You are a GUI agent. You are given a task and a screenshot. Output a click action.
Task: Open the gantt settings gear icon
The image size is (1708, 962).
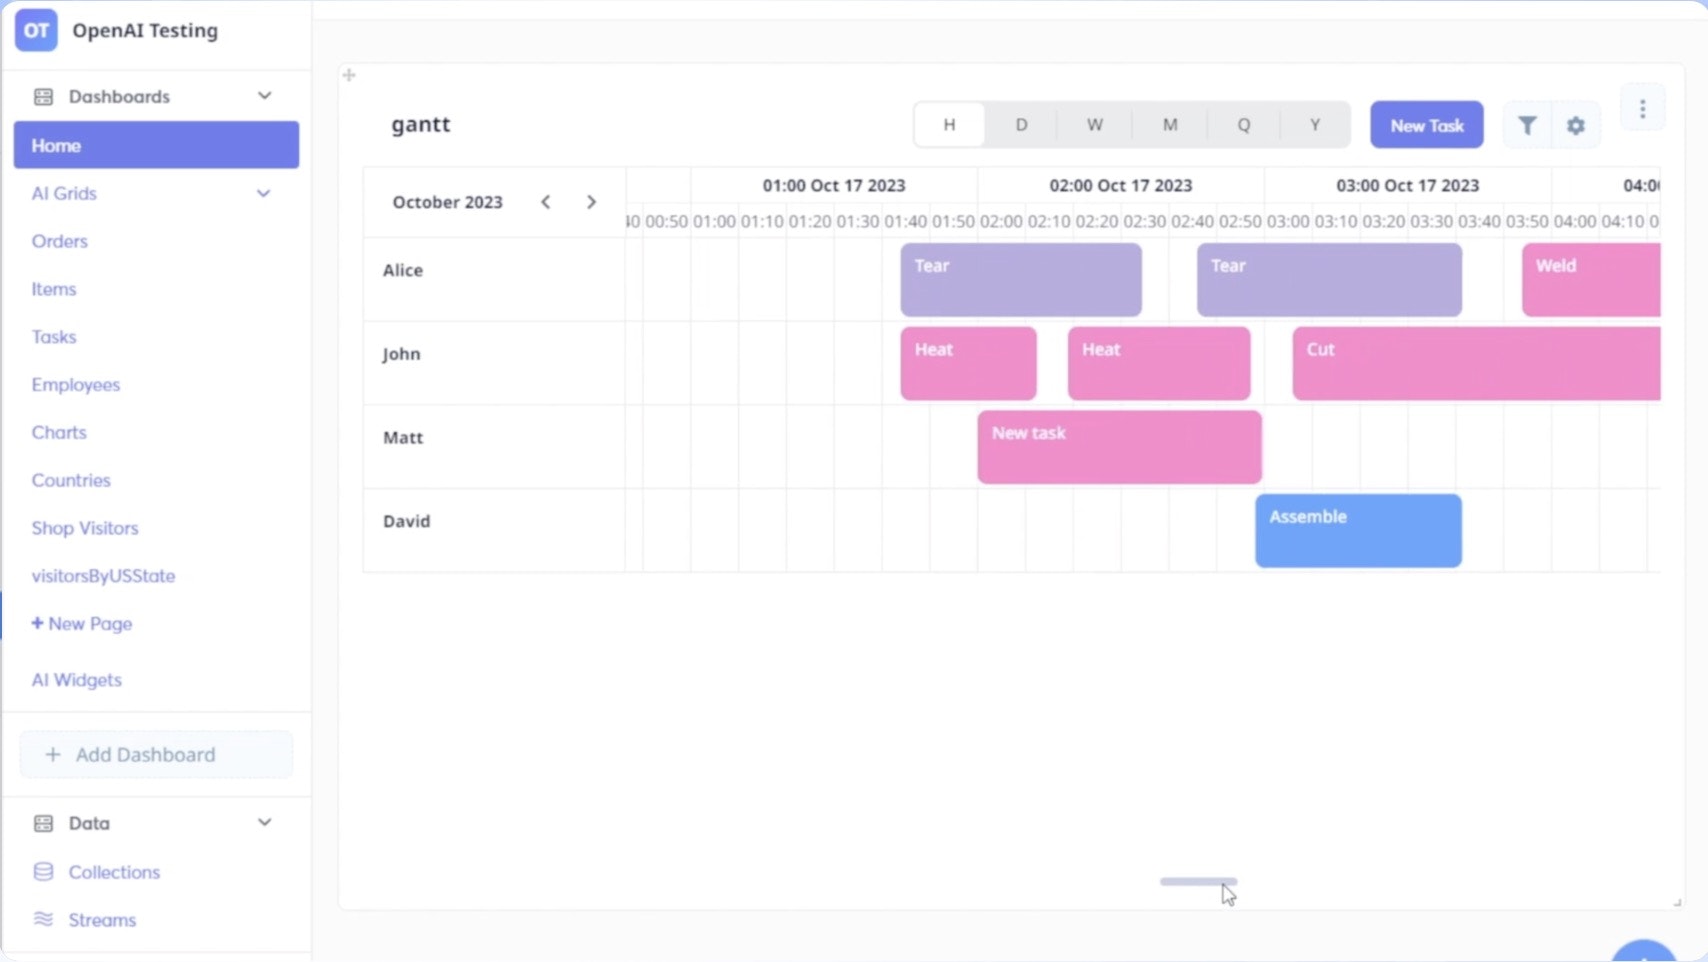click(1575, 125)
